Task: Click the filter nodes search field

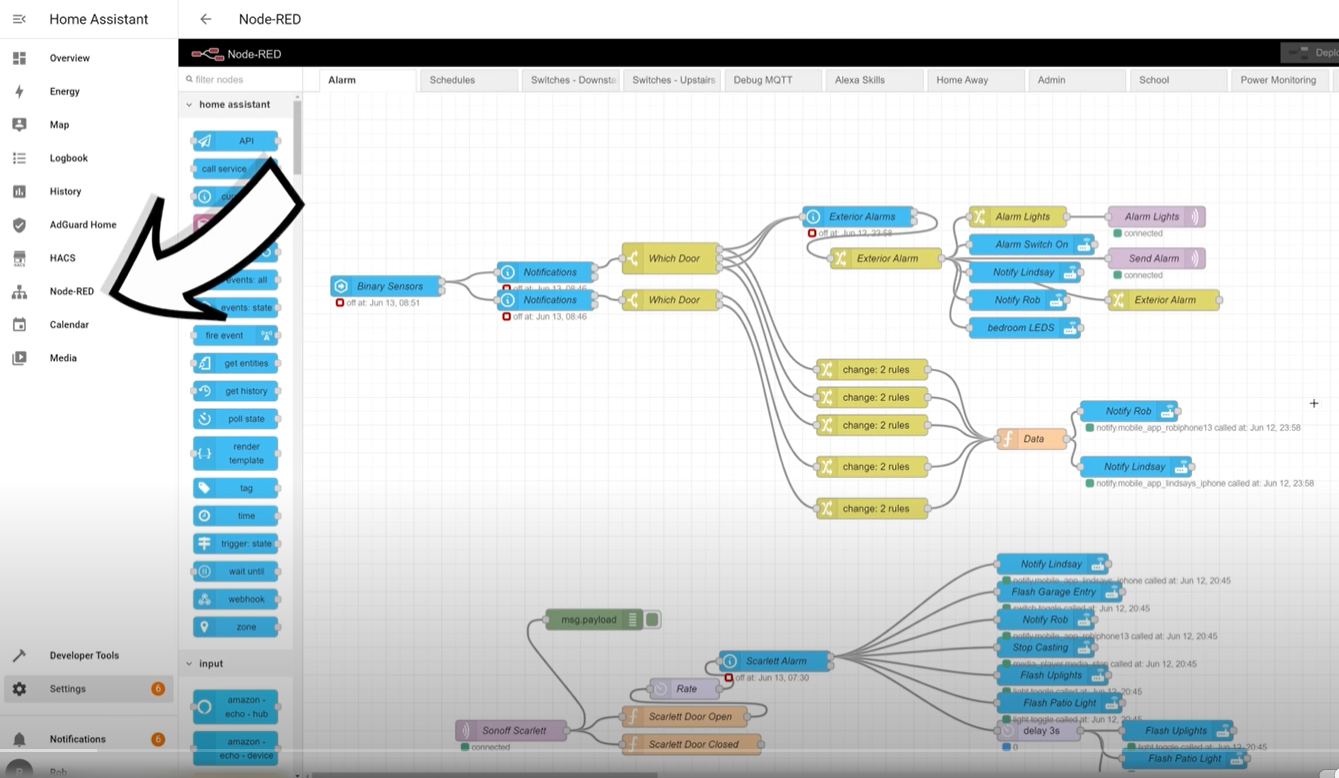Action: click(240, 79)
